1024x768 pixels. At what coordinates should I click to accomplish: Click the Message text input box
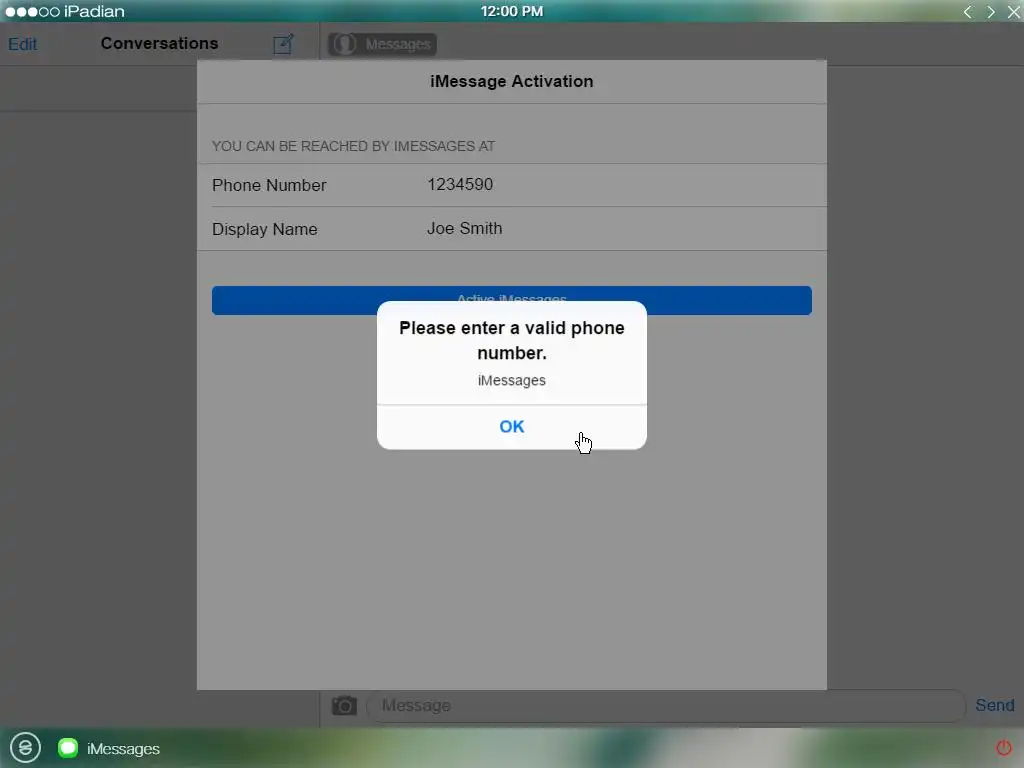click(x=665, y=705)
